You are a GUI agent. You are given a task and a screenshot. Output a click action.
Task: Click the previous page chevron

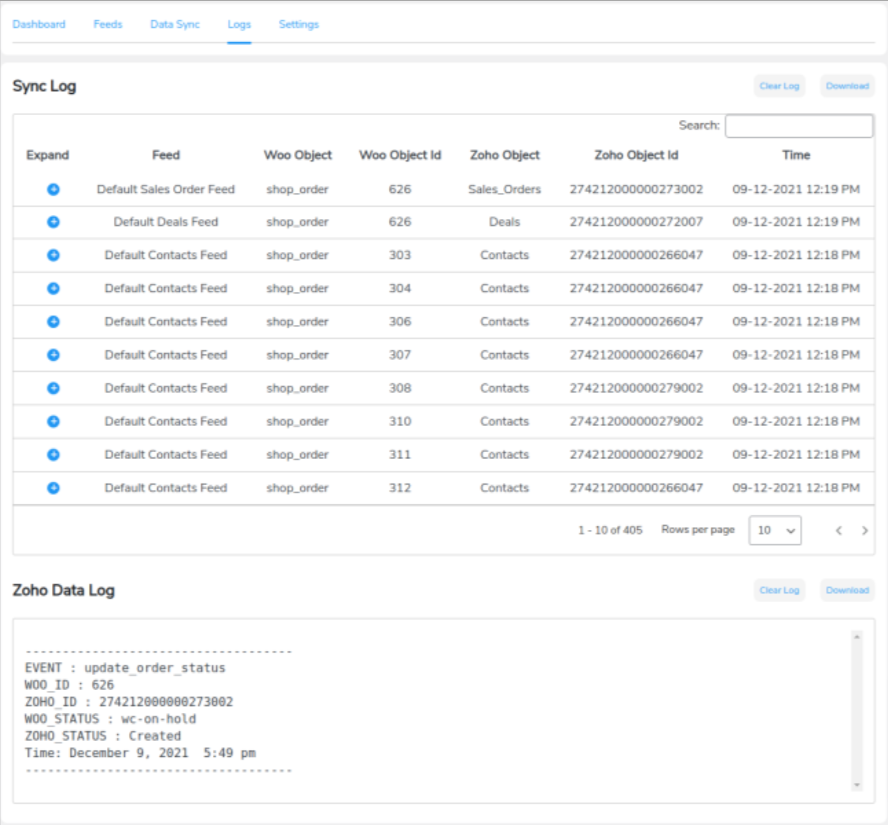(x=839, y=530)
